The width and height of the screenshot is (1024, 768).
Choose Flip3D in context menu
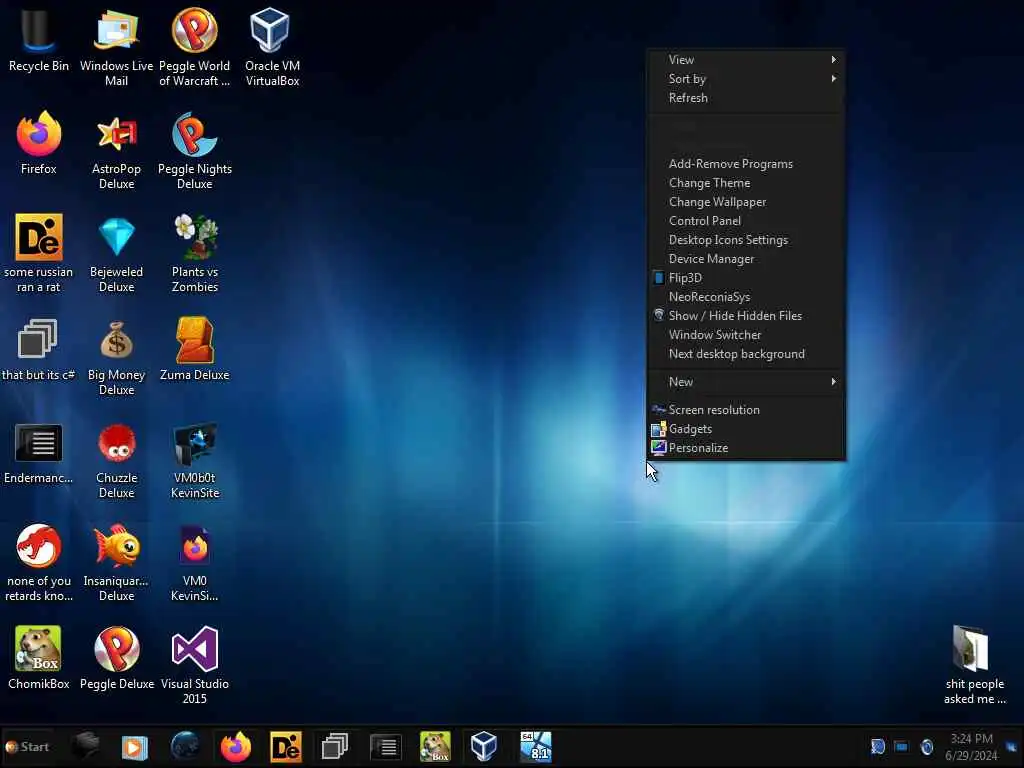pos(746,278)
